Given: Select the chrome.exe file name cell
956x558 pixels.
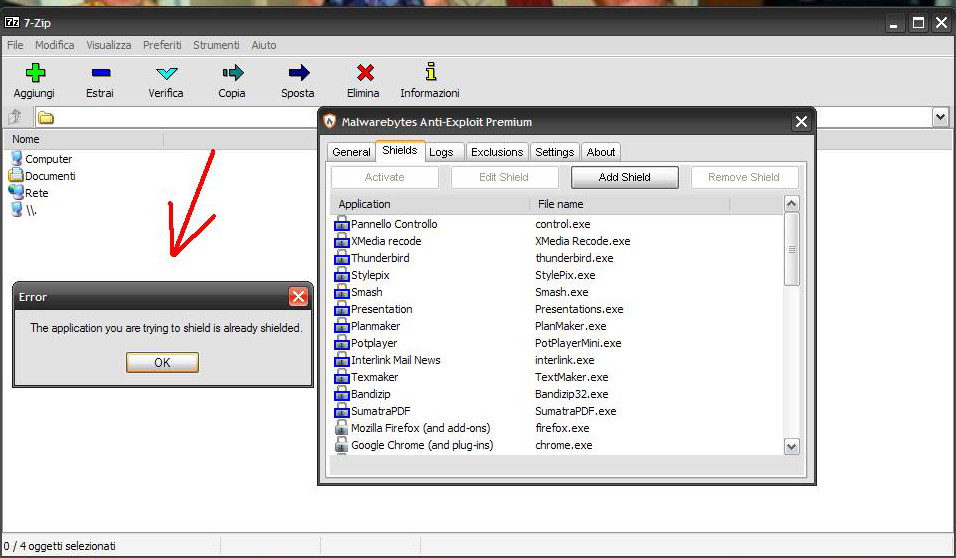Looking at the screenshot, I should tap(563, 445).
